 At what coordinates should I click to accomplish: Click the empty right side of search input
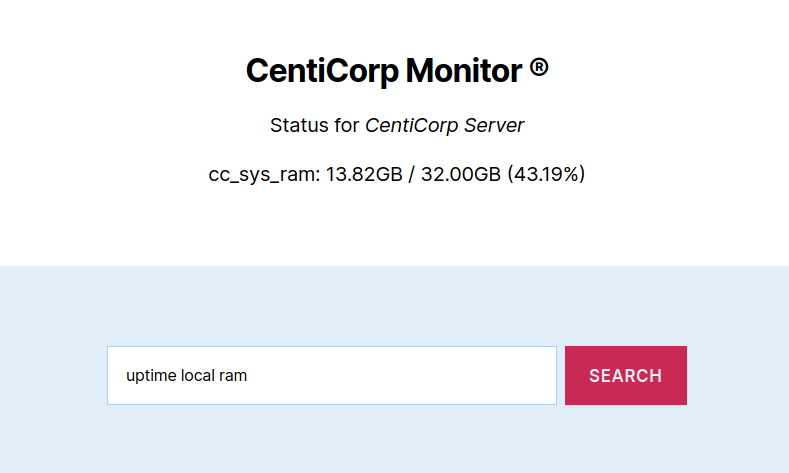pyautogui.click(x=403, y=375)
